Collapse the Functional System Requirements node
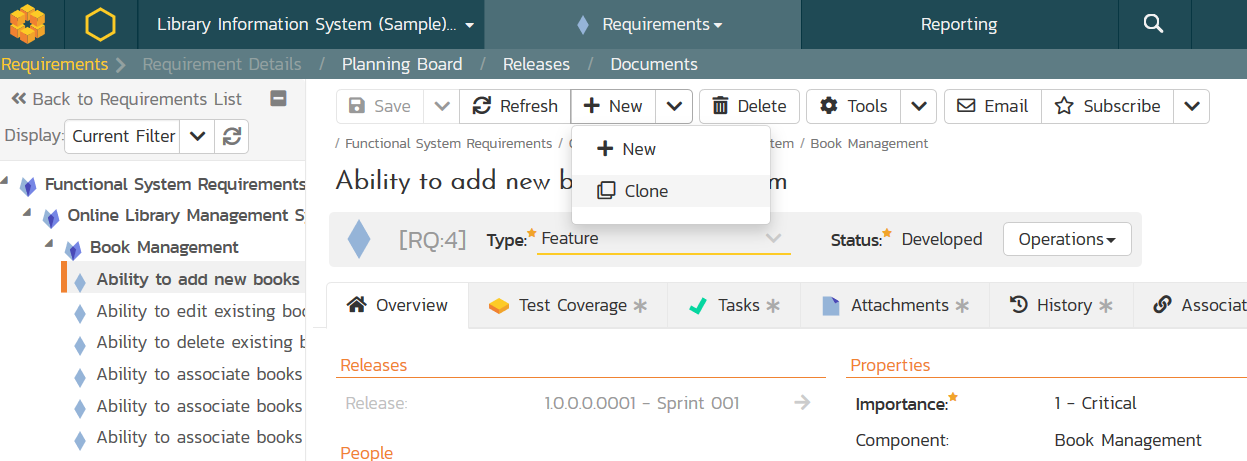 point(6,181)
